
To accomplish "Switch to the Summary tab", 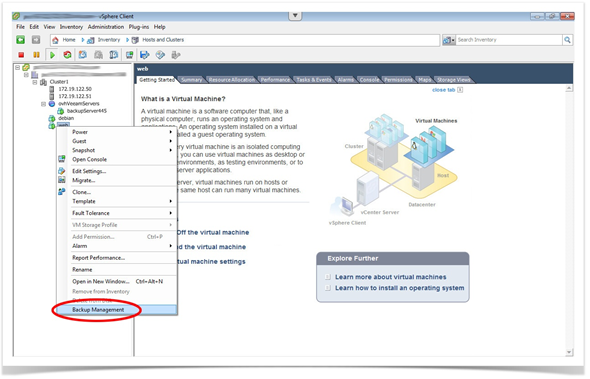I will coord(192,80).
